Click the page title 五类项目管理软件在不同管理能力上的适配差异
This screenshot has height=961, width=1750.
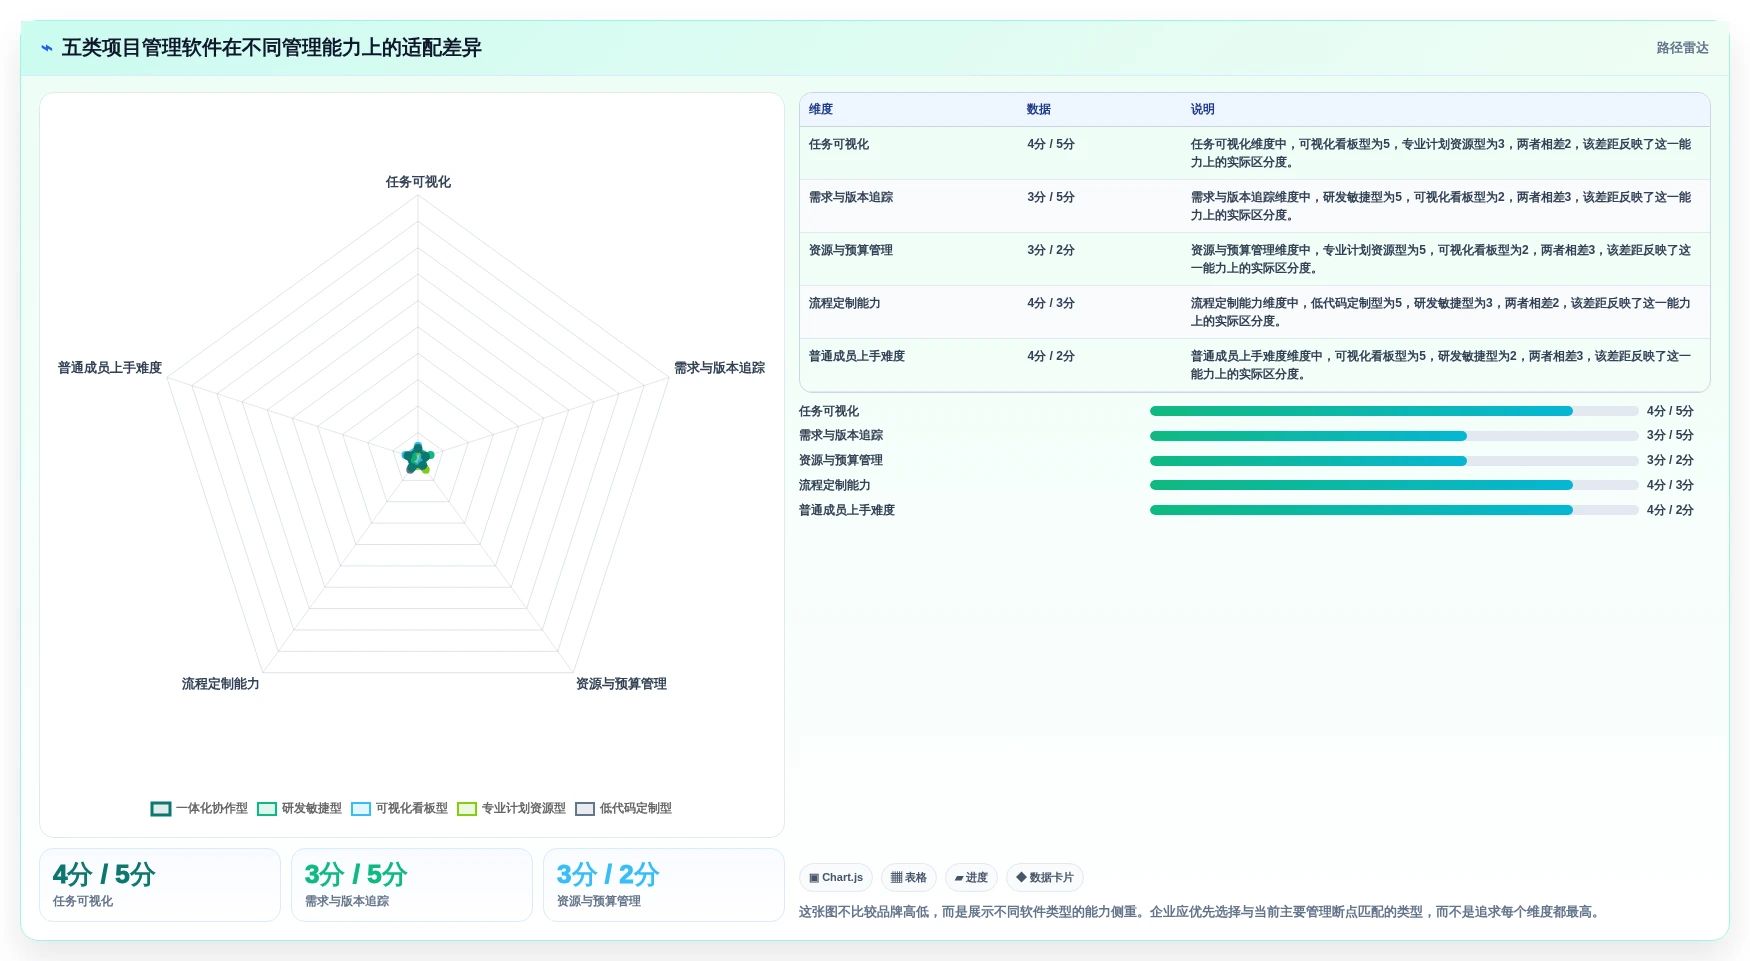pyautogui.click(x=272, y=48)
